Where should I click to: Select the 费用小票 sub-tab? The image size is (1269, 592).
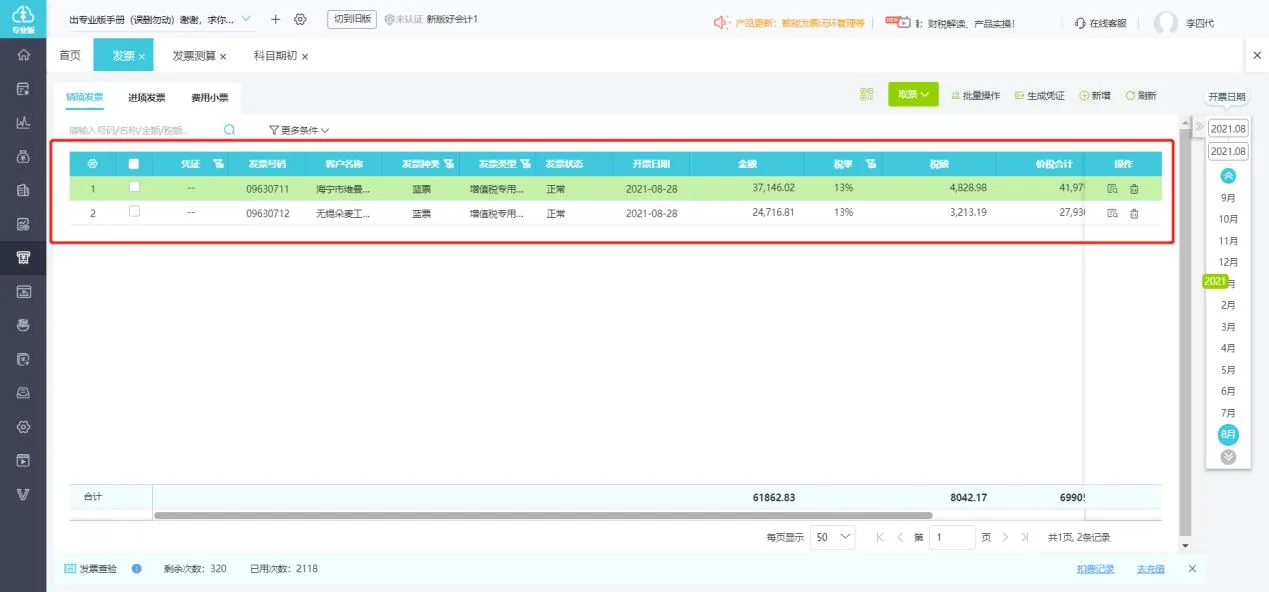tap(210, 97)
